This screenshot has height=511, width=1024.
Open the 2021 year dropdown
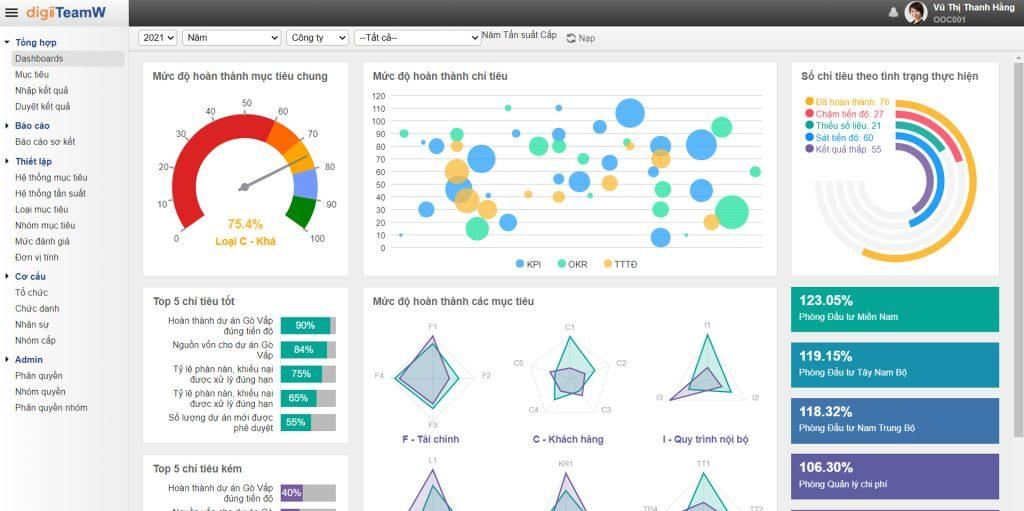157,38
